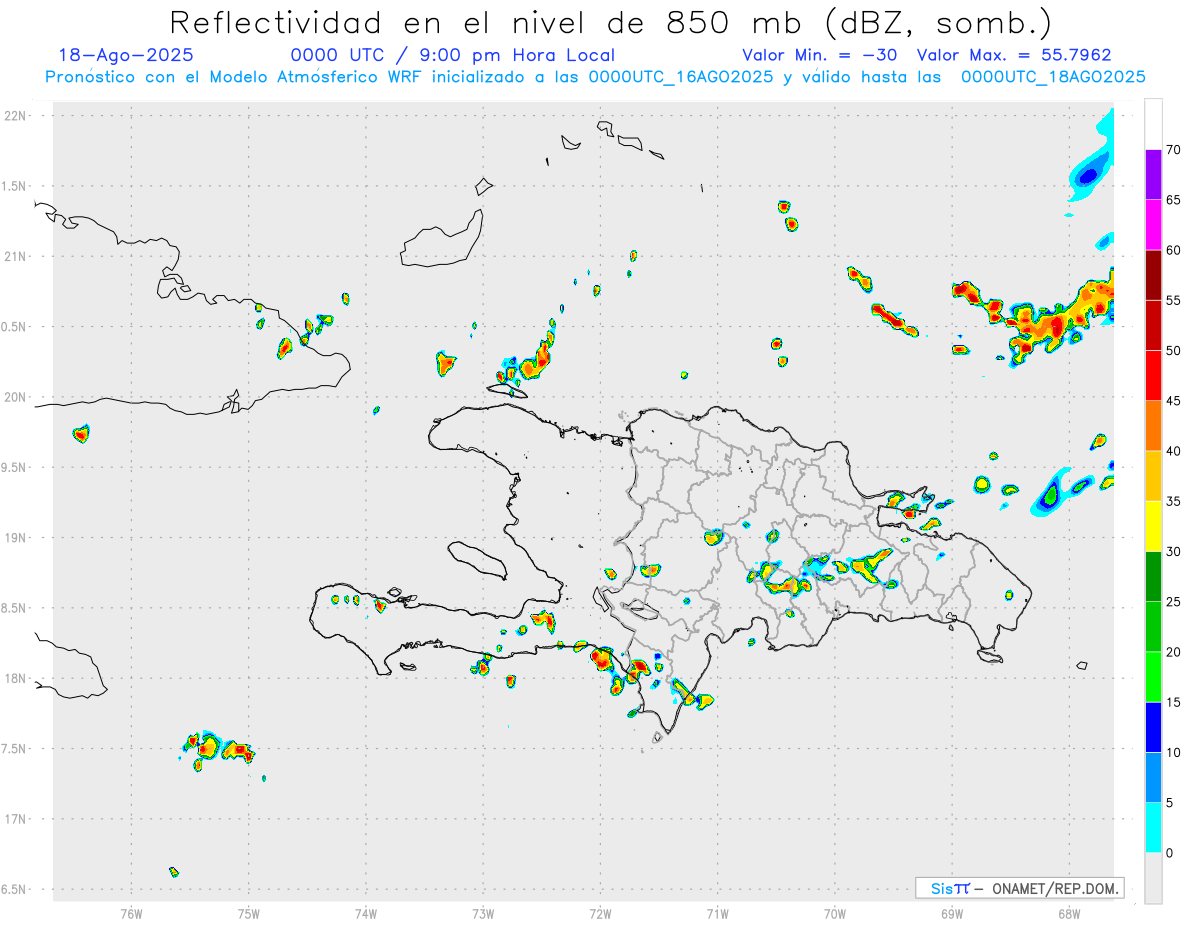Select the cyan 0-5 dBZ color segment

coord(1153,827)
